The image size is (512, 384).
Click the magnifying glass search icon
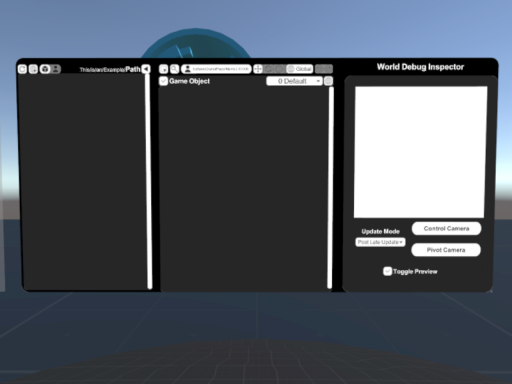pyautogui.click(x=174, y=69)
